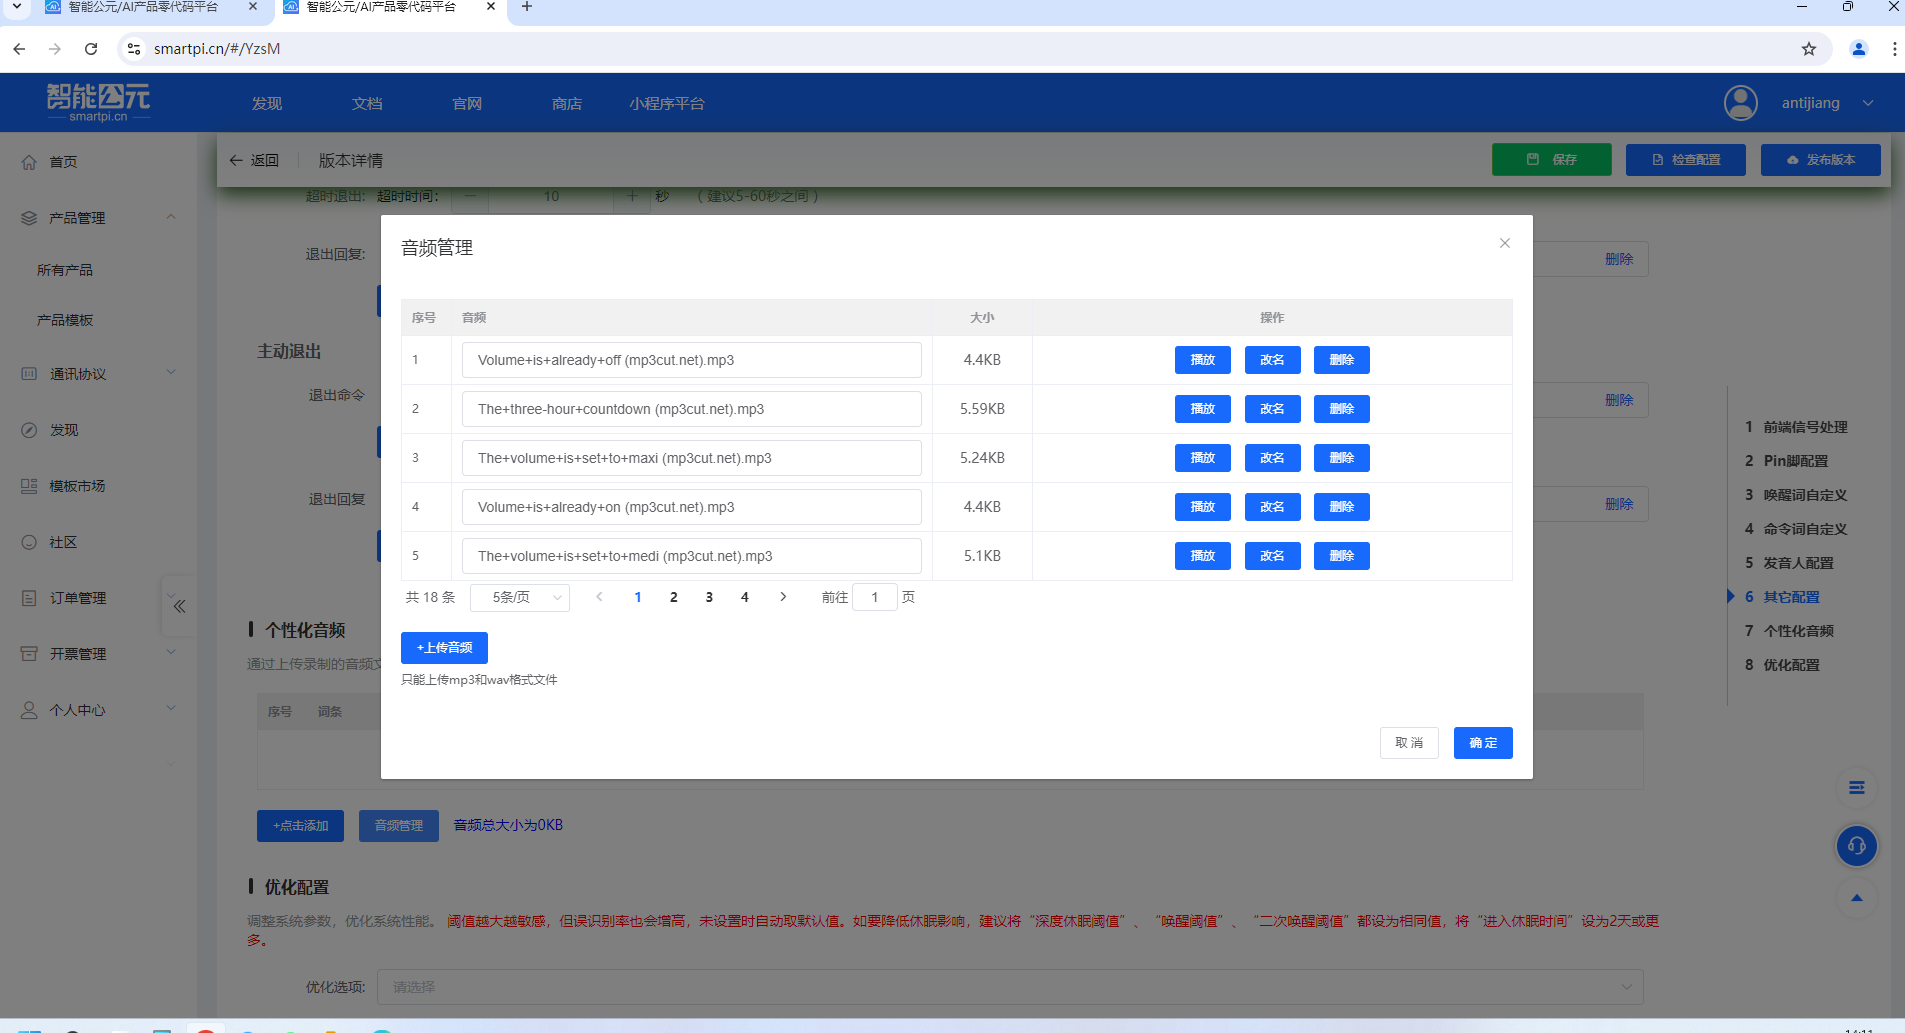This screenshot has width=1905, height=1033.
Task: Click the user avatar icon
Action: pyautogui.click(x=1740, y=103)
